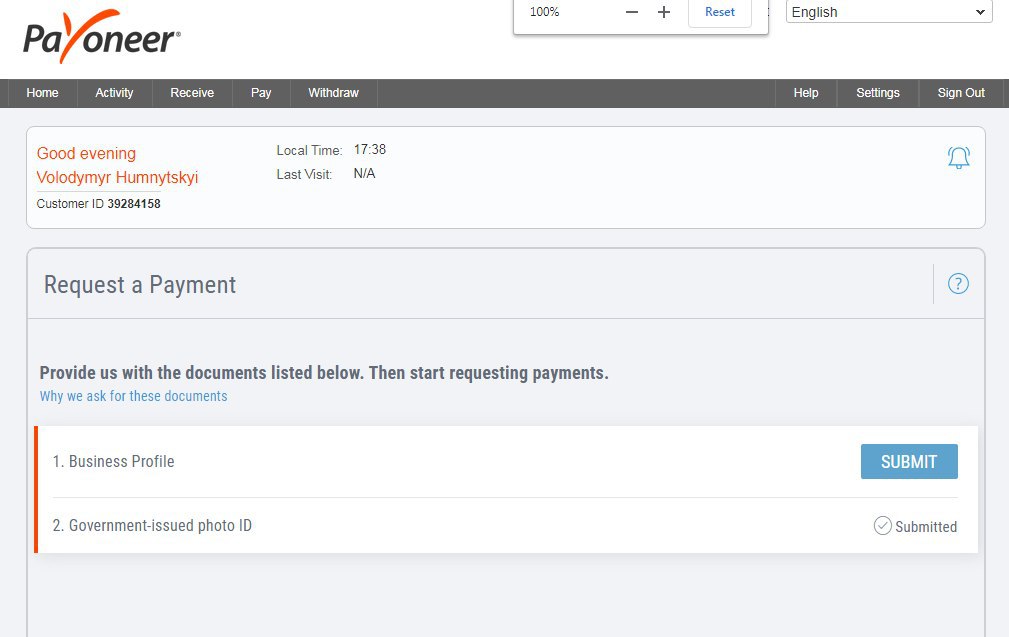Open the Help menu
This screenshot has width=1009, height=637.
click(x=806, y=93)
